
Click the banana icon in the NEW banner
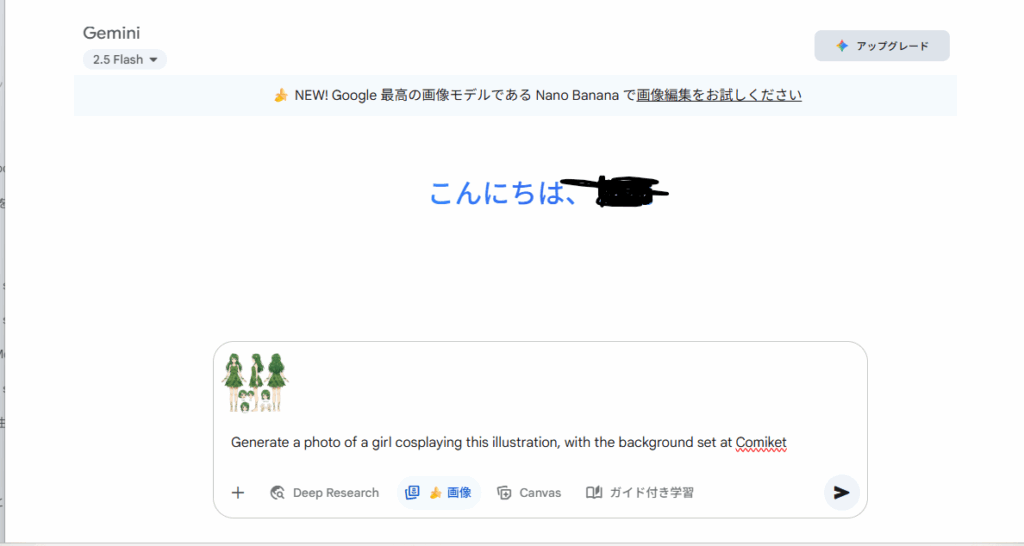click(281, 96)
